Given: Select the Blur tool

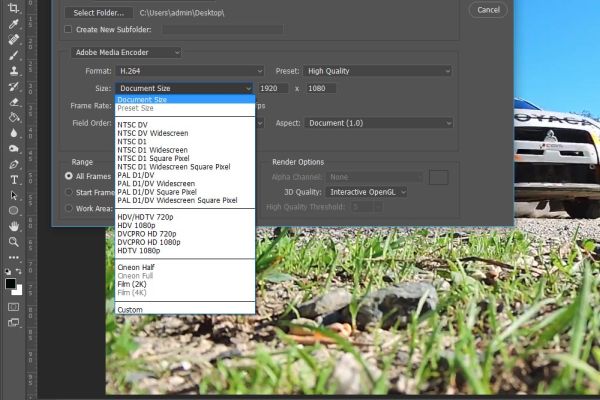Looking at the screenshot, I should 13,133.
